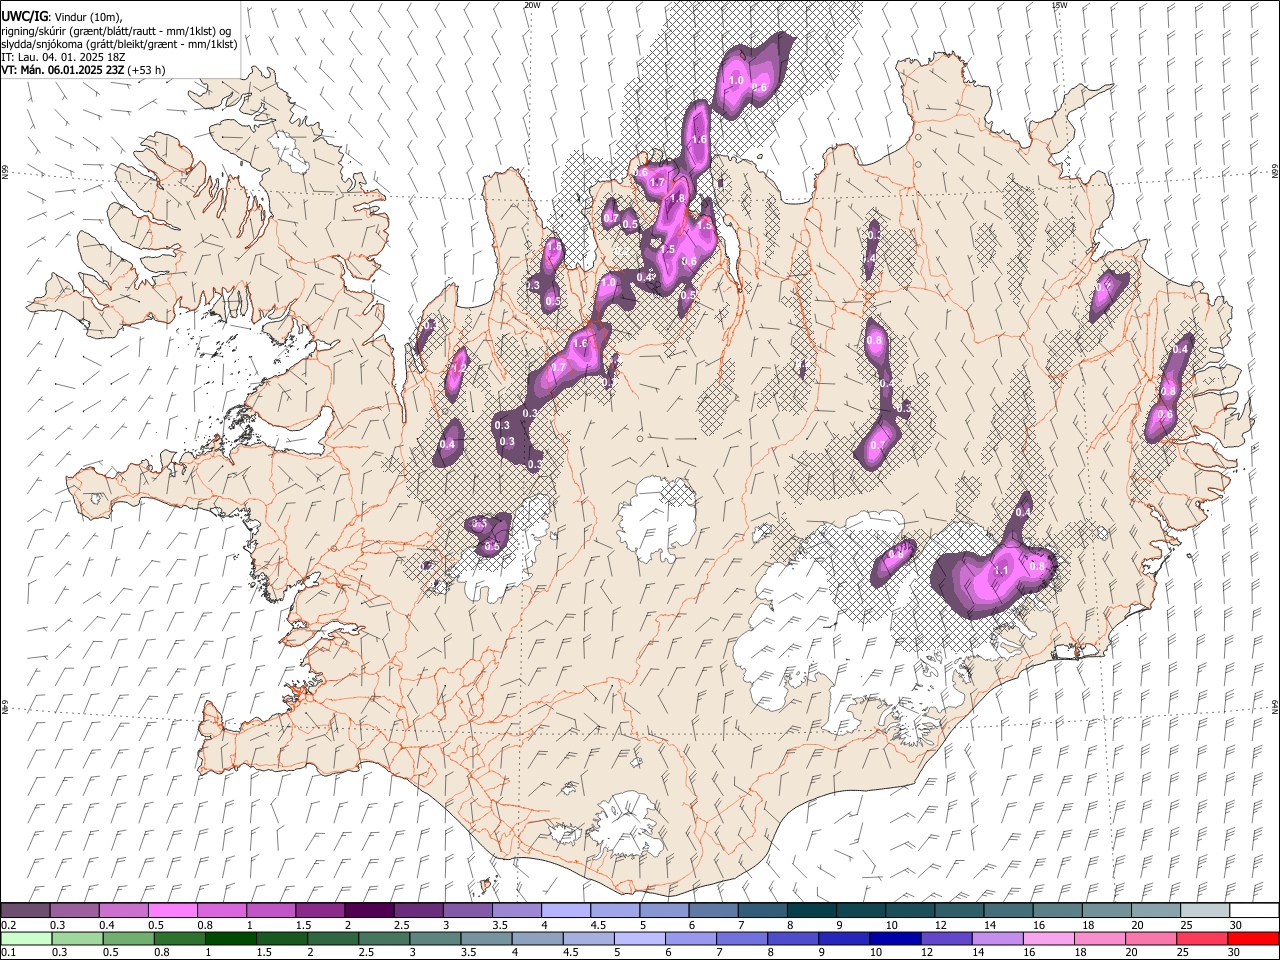The width and height of the screenshot is (1280, 960).
Task: Select the deep blue 10 rain legend swatch
Action: pyautogui.click(x=894, y=938)
